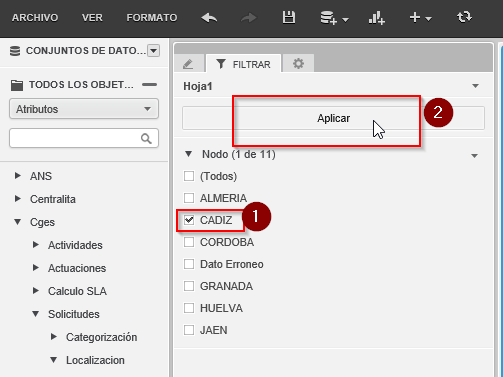Expand the Centralita tree node
Image resolution: width=503 pixels, height=377 pixels.
18,199
